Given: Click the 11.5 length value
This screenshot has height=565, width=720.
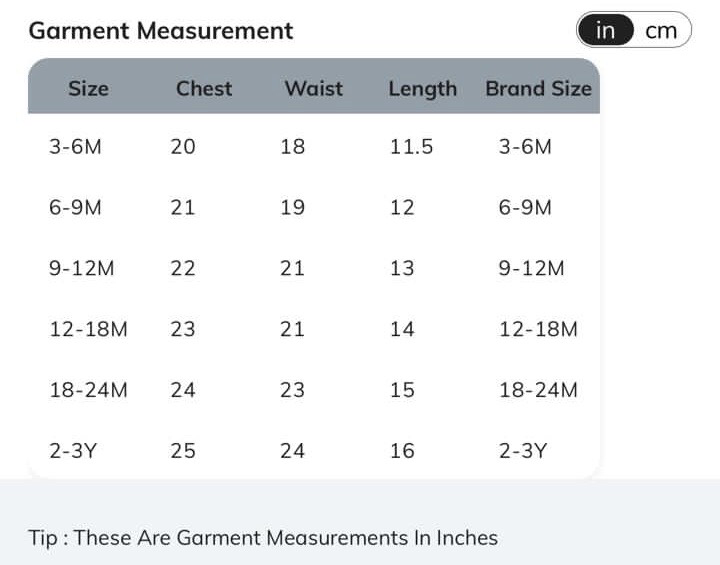Looking at the screenshot, I should (411, 147).
